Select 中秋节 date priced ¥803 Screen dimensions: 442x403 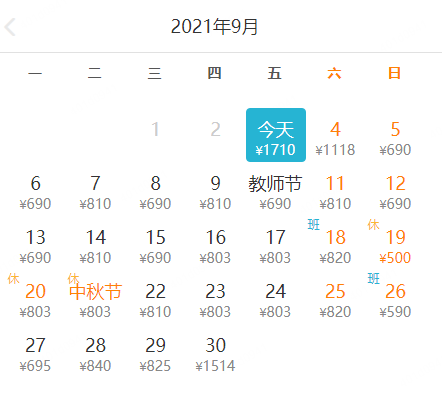click(95, 300)
